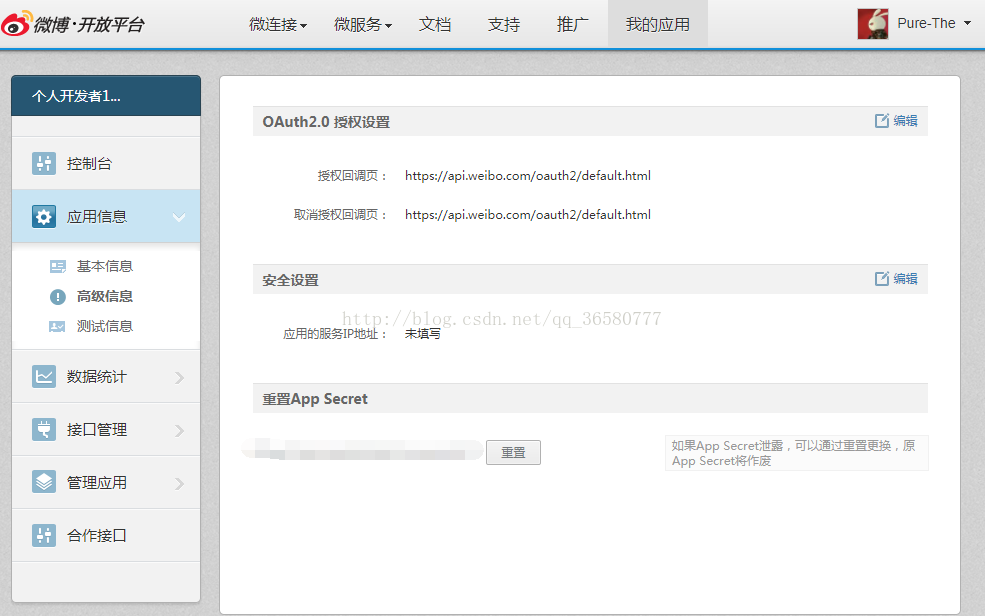Open 测试信息 submenu link
The height and width of the screenshot is (616, 985).
point(105,327)
